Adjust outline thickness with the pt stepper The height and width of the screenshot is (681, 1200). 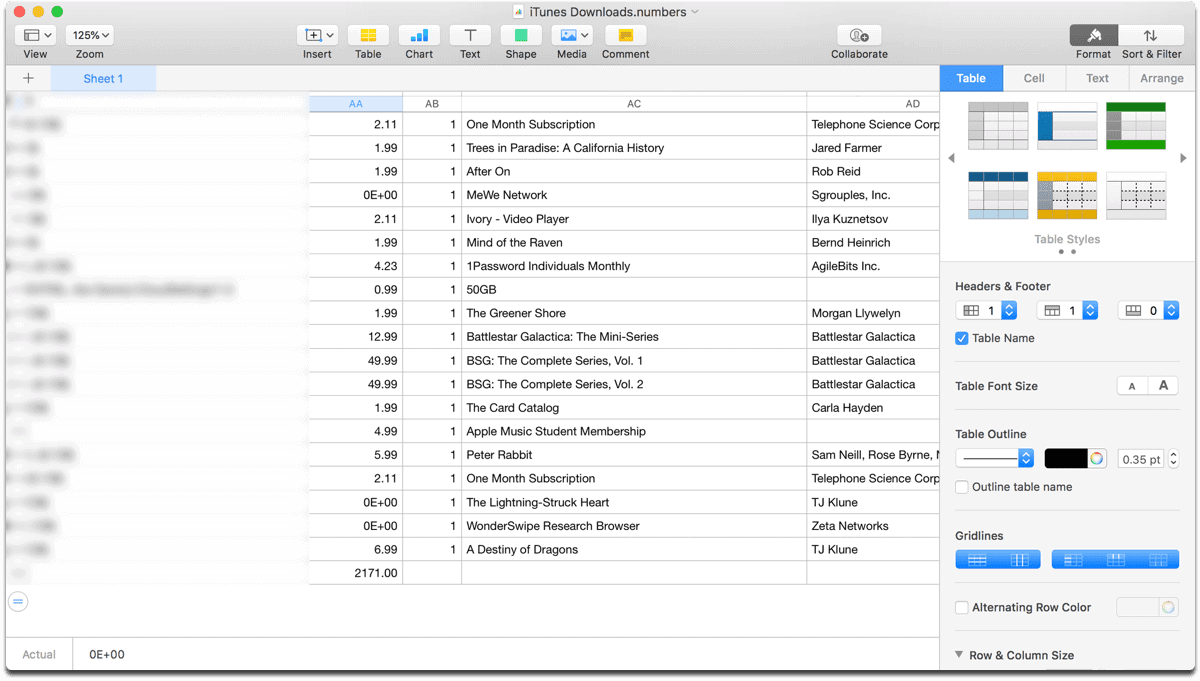tap(1173, 459)
